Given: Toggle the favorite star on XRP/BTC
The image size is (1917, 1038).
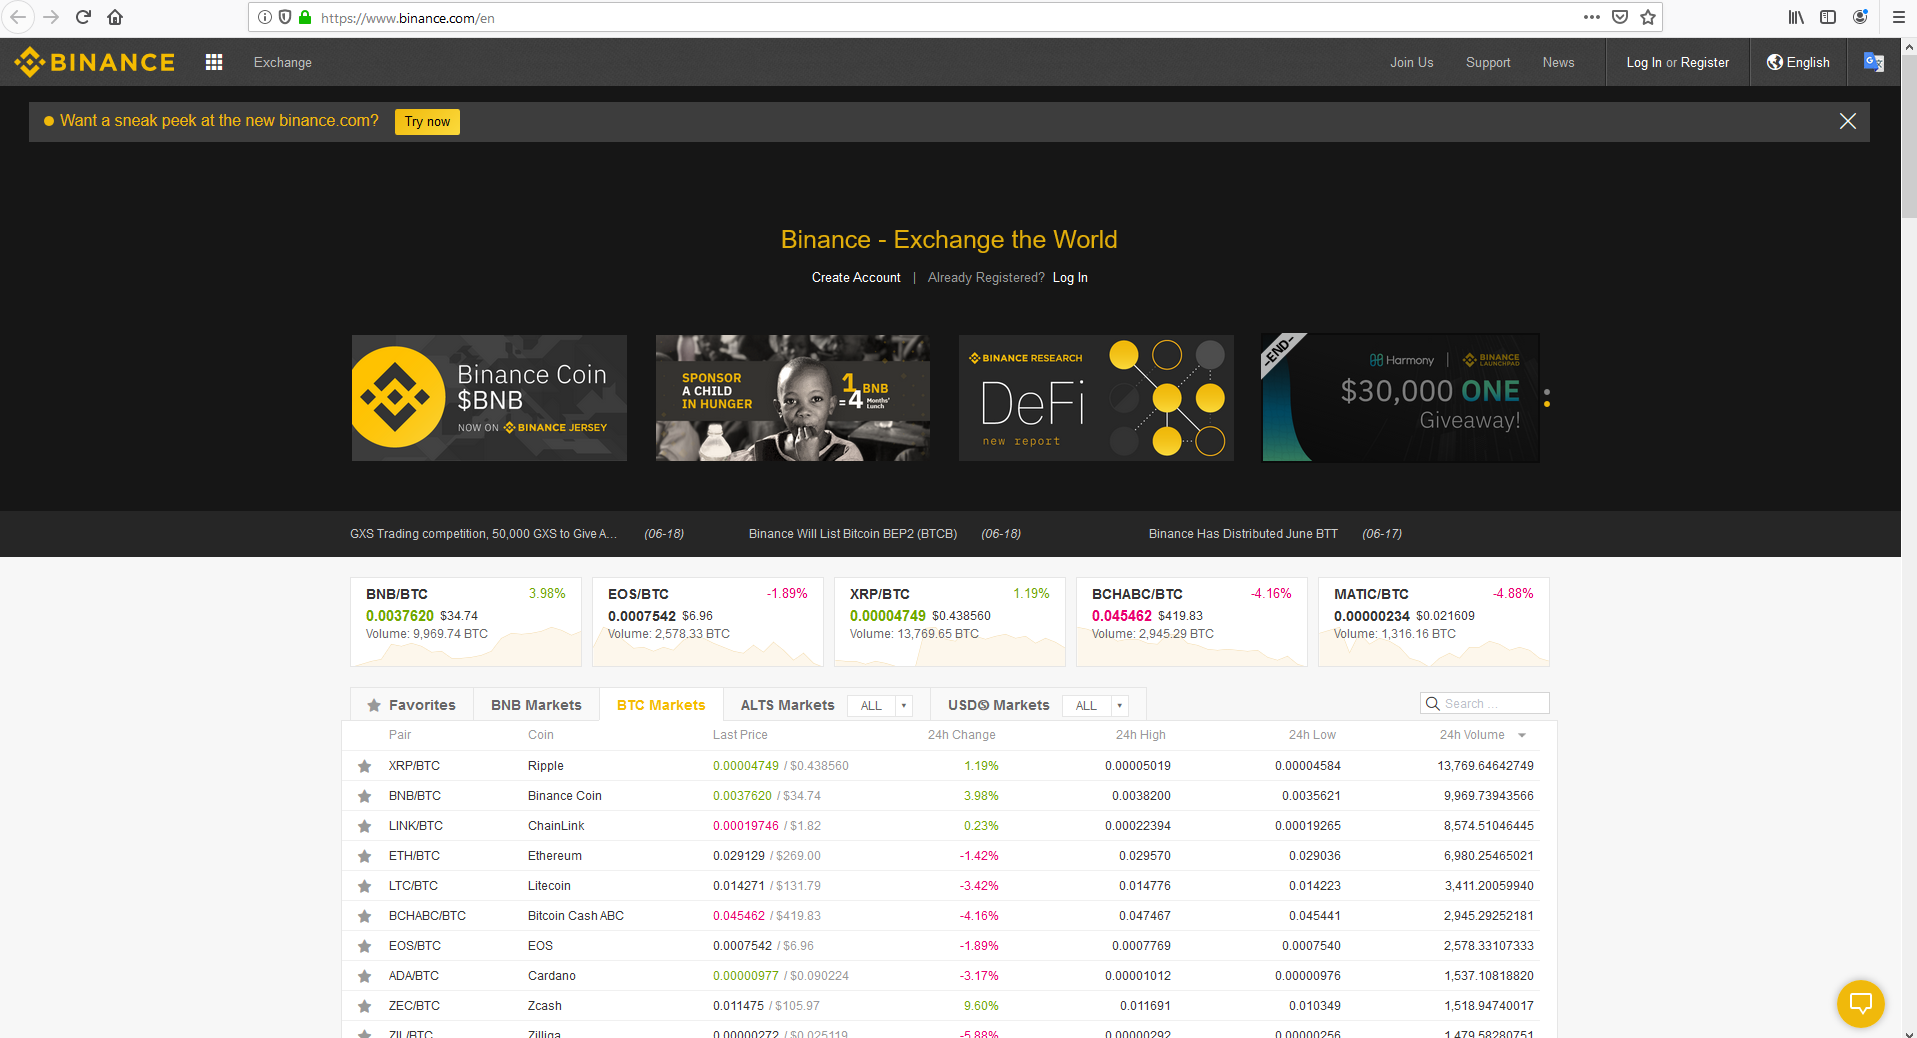Looking at the screenshot, I should (x=364, y=766).
